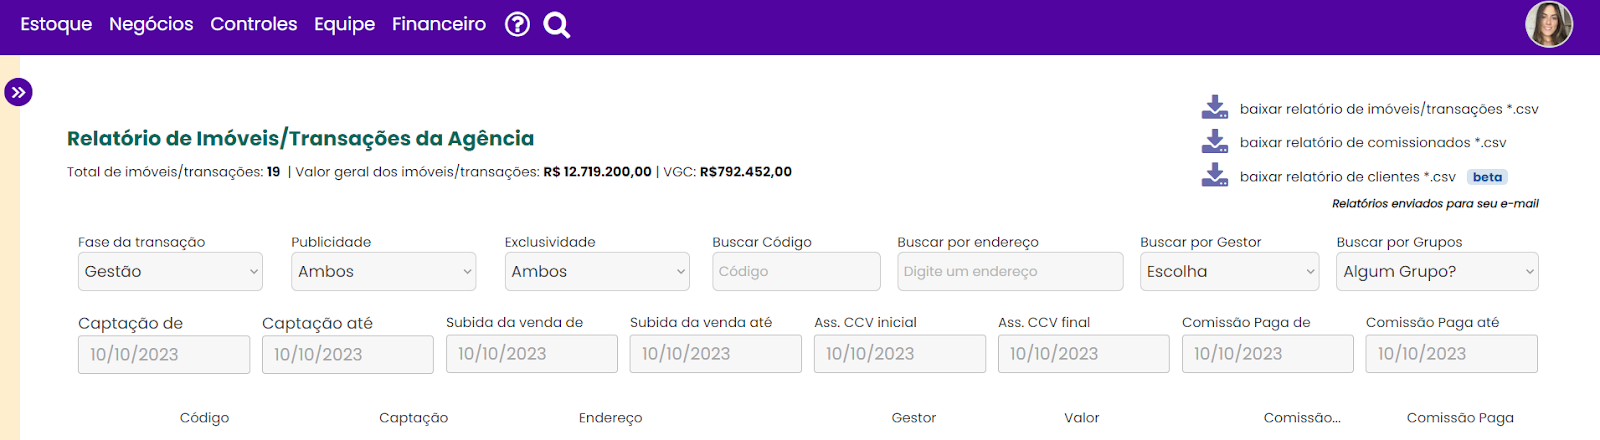Viewport: 1600px width, 440px height.
Task: Click the Captação de date field
Action: (x=164, y=354)
